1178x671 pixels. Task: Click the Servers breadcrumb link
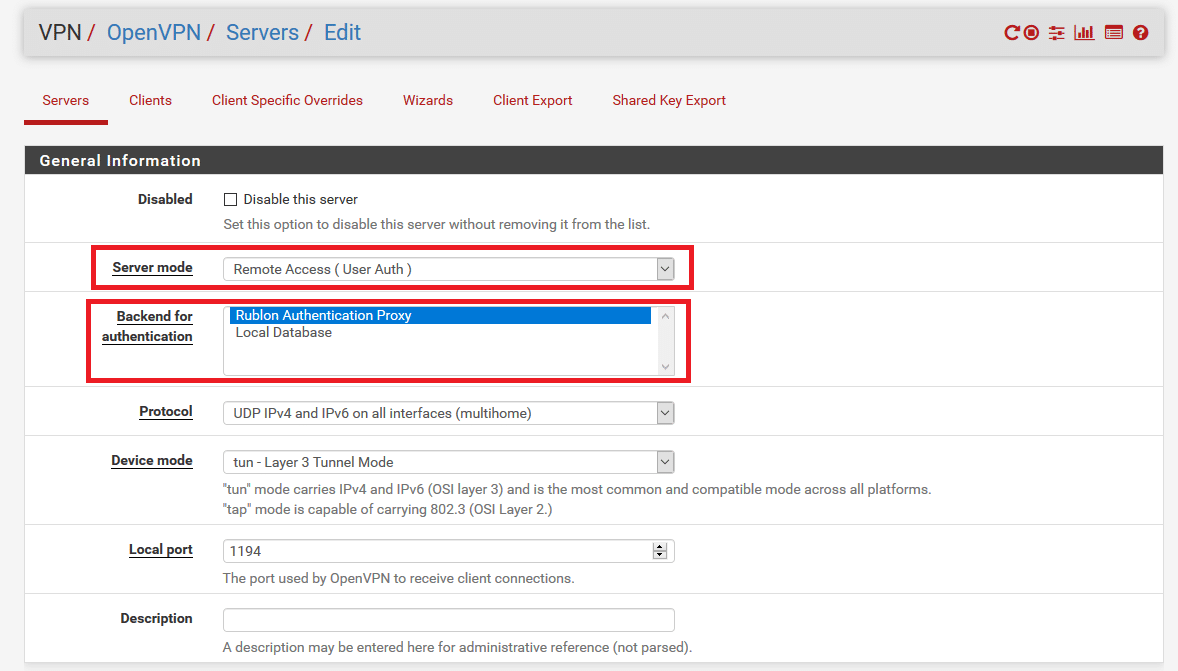coord(262,33)
